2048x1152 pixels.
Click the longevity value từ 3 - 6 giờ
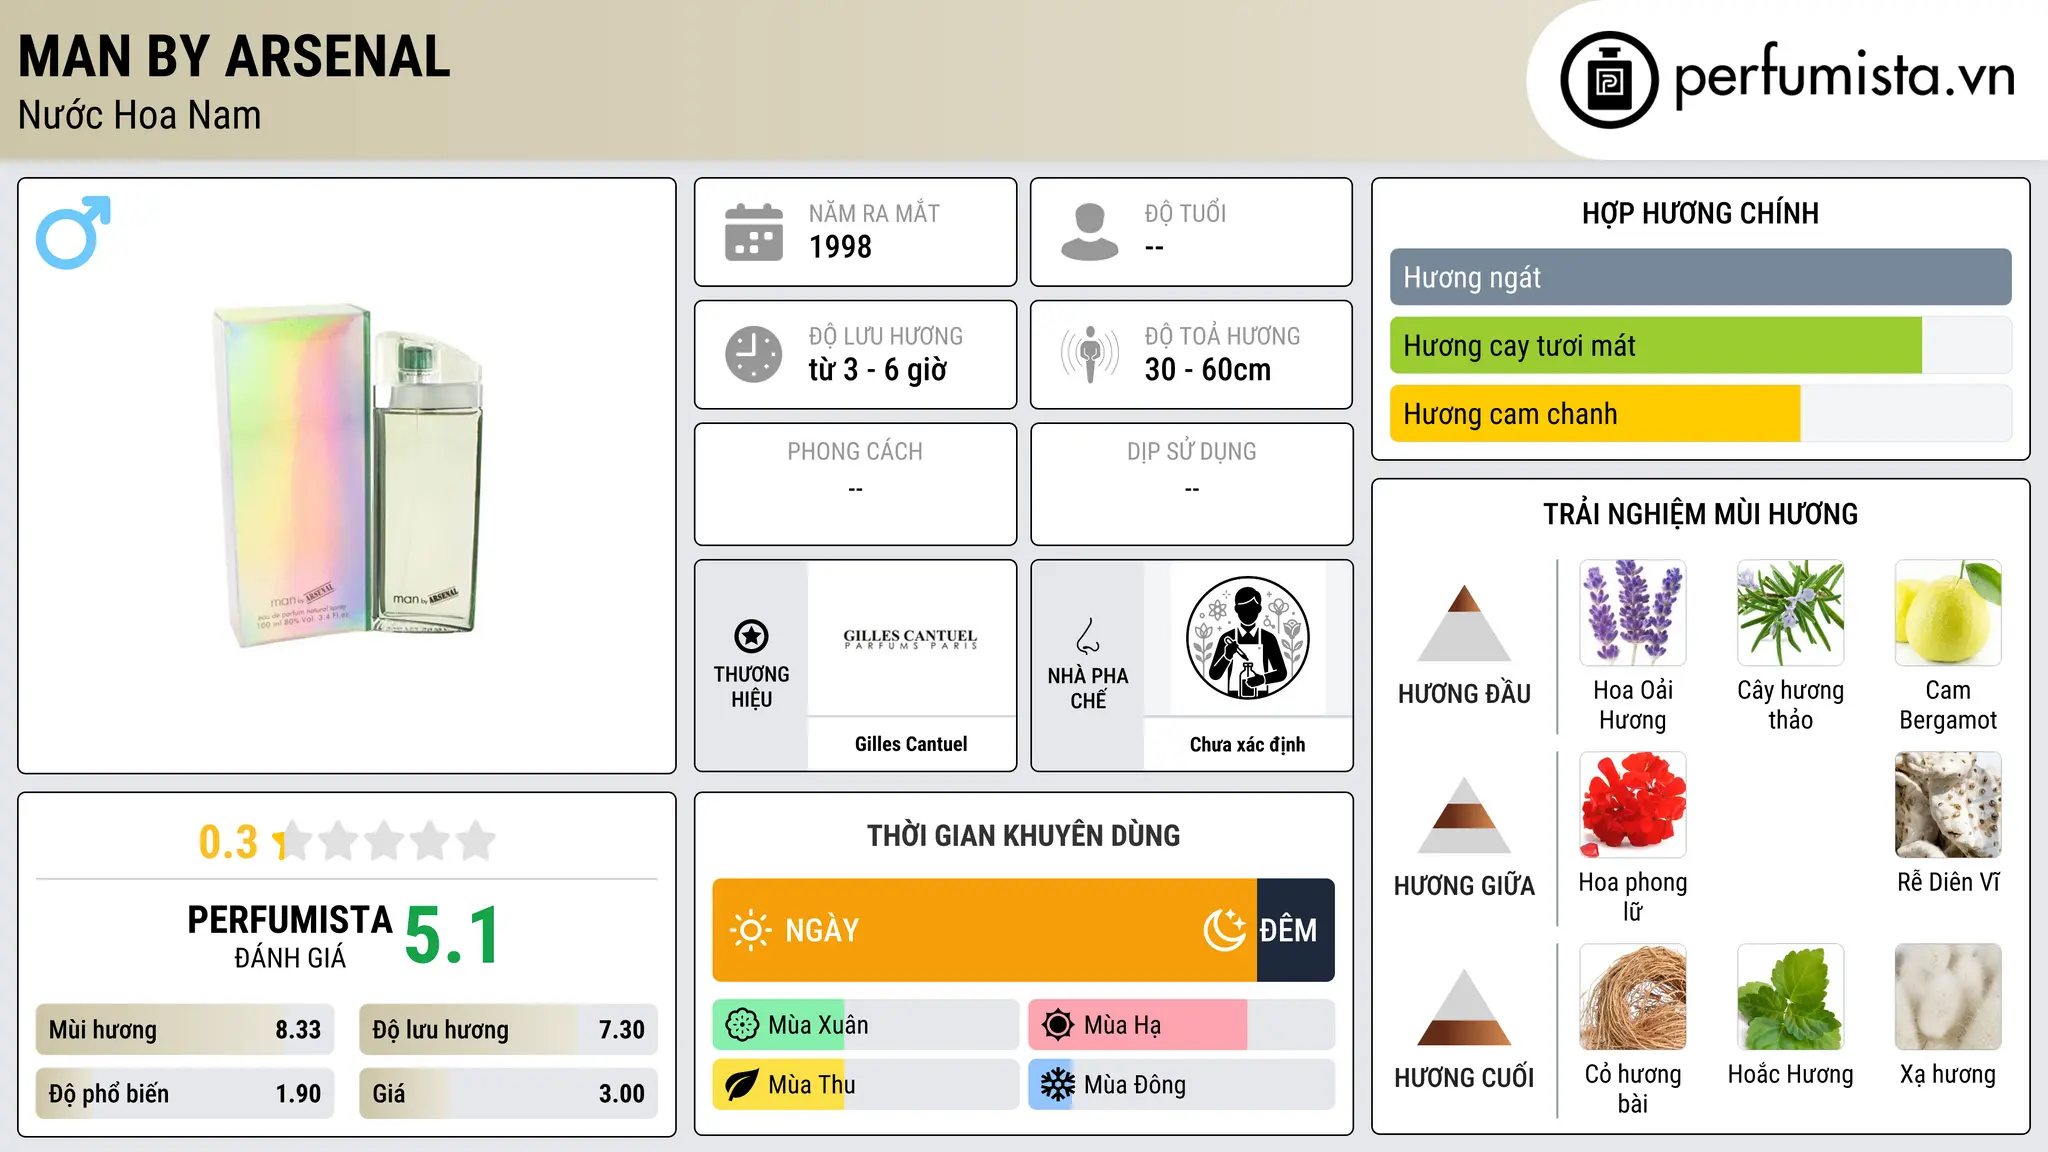[x=877, y=370]
